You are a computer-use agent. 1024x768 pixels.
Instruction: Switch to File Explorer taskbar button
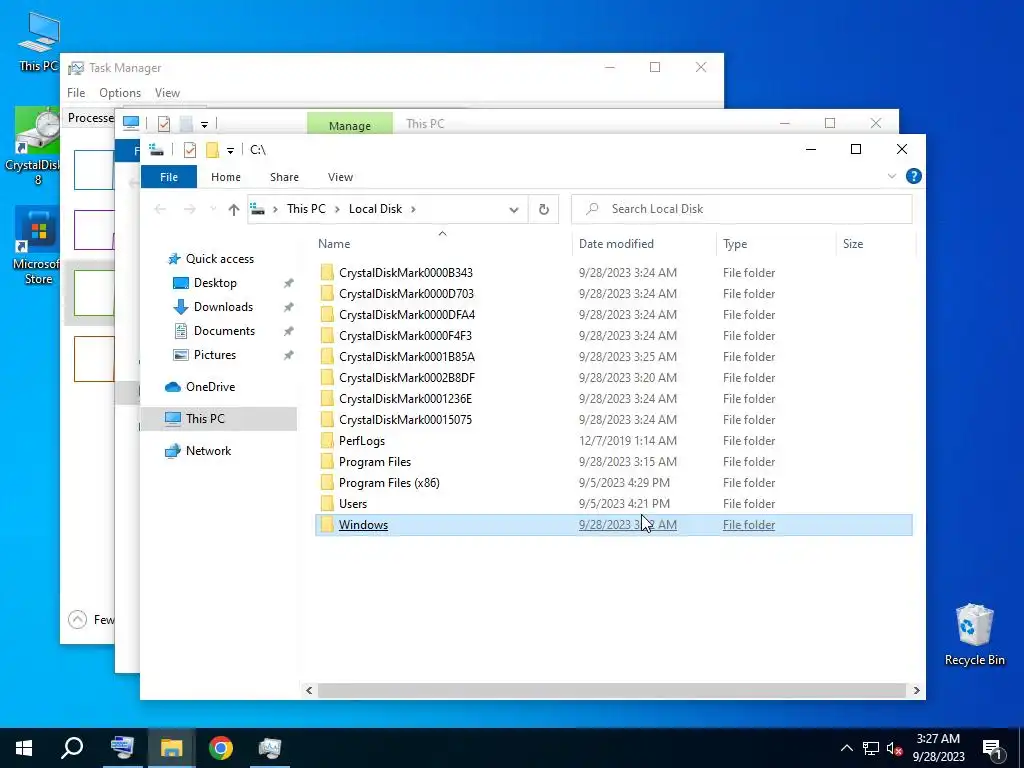coord(171,748)
